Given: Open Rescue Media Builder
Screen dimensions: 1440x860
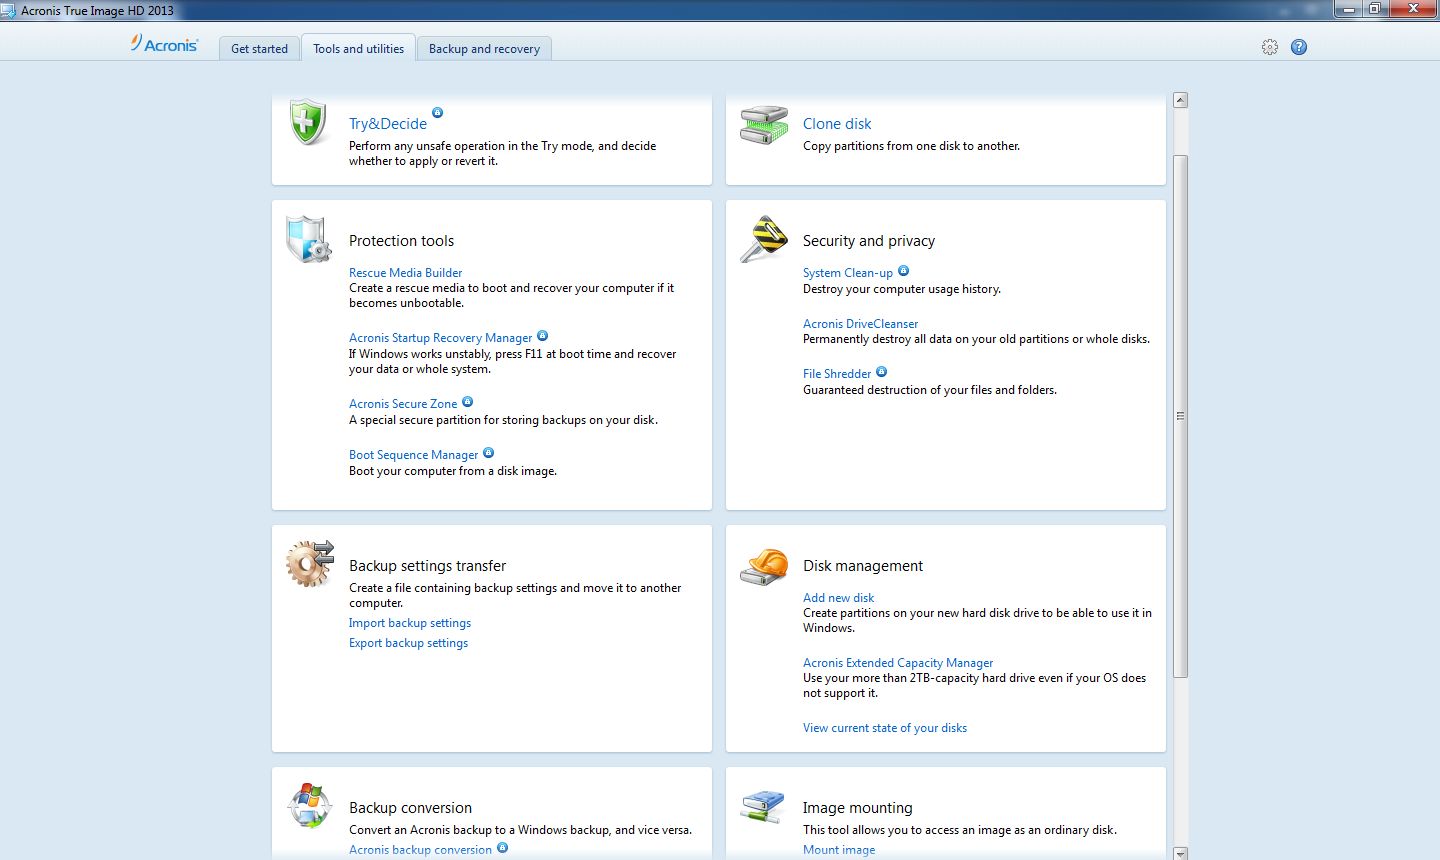Looking at the screenshot, I should click(x=405, y=273).
